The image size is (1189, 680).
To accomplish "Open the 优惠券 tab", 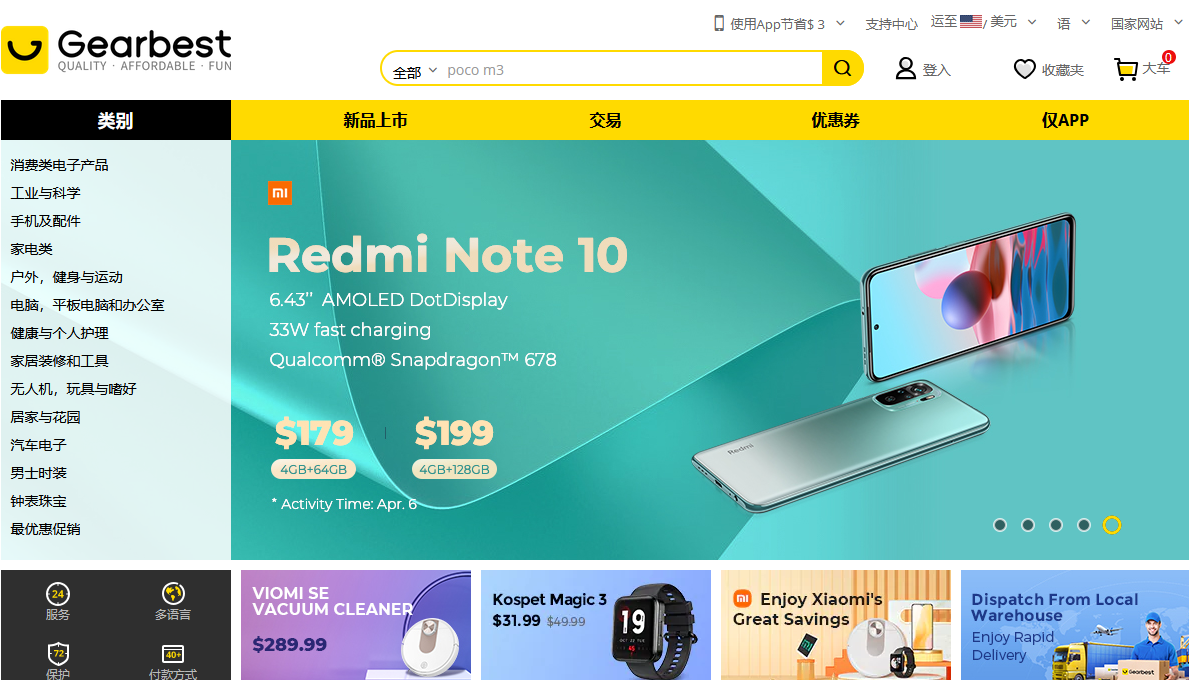I will click(x=835, y=120).
